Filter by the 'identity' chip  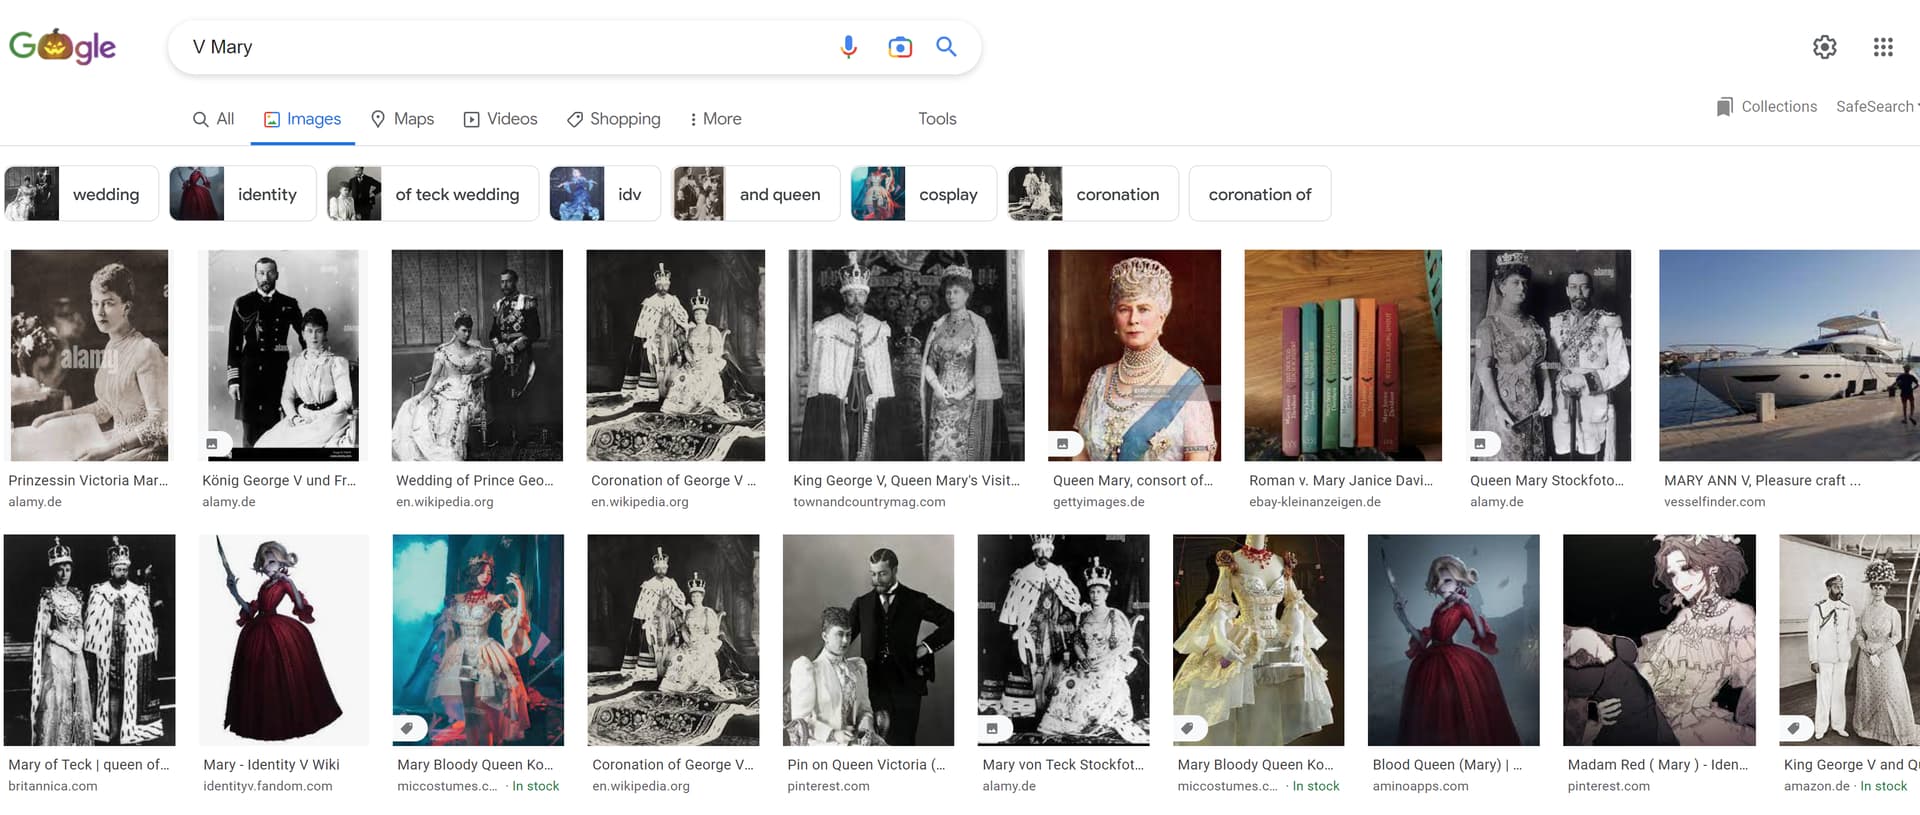pos(243,194)
